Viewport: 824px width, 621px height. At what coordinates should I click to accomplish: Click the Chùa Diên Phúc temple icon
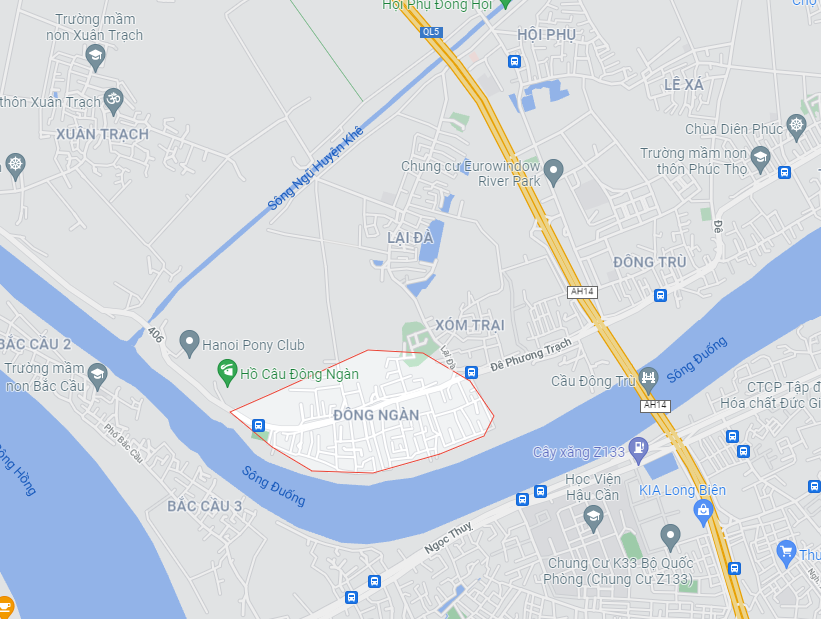coord(797,127)
